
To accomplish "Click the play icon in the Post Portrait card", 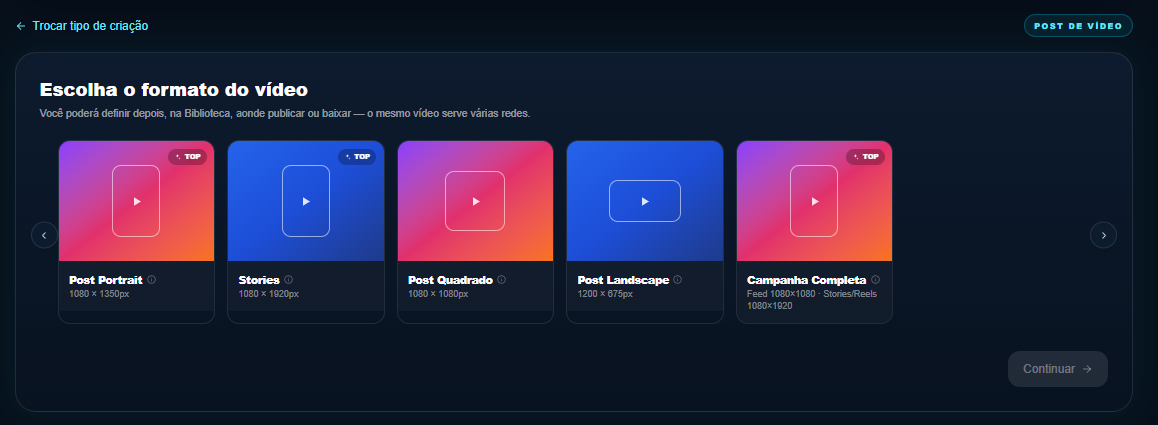I will [137, 201].
